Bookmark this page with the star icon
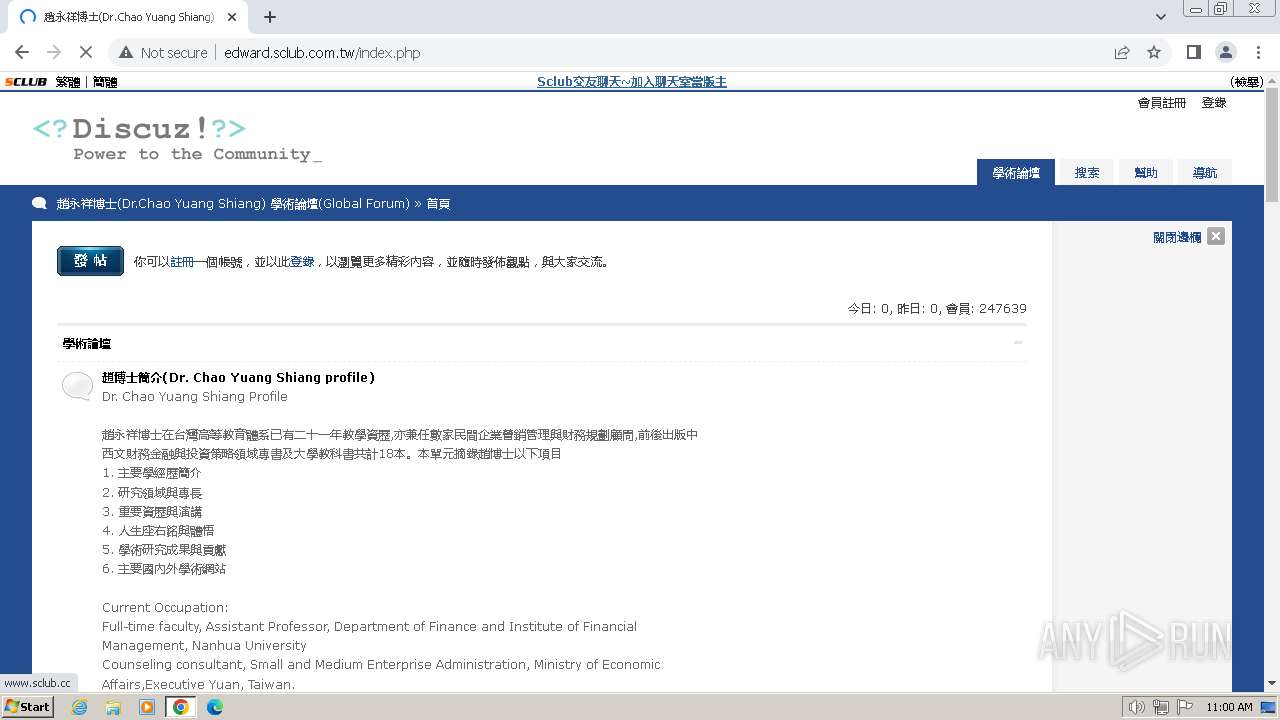The width and height of the screenshot is (1280, 720). coord(1154,52)
